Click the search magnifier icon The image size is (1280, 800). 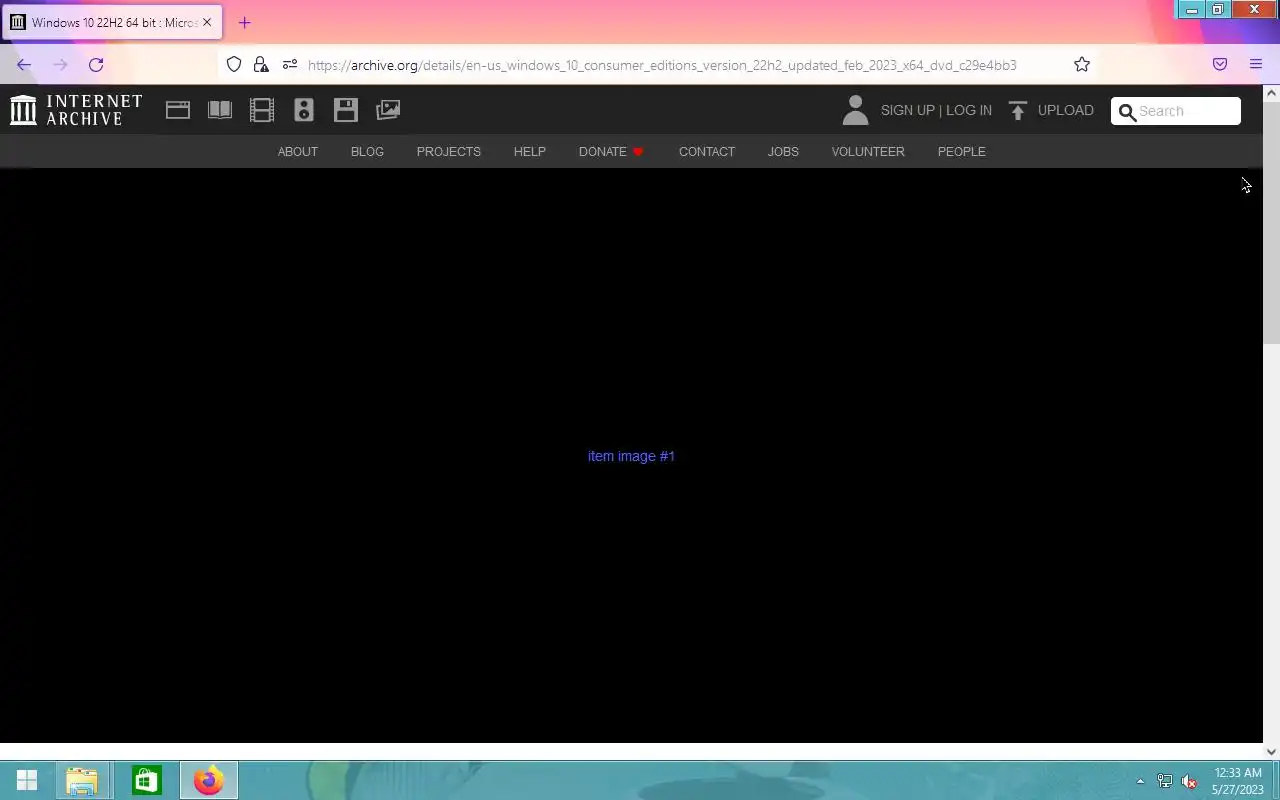1127,111
